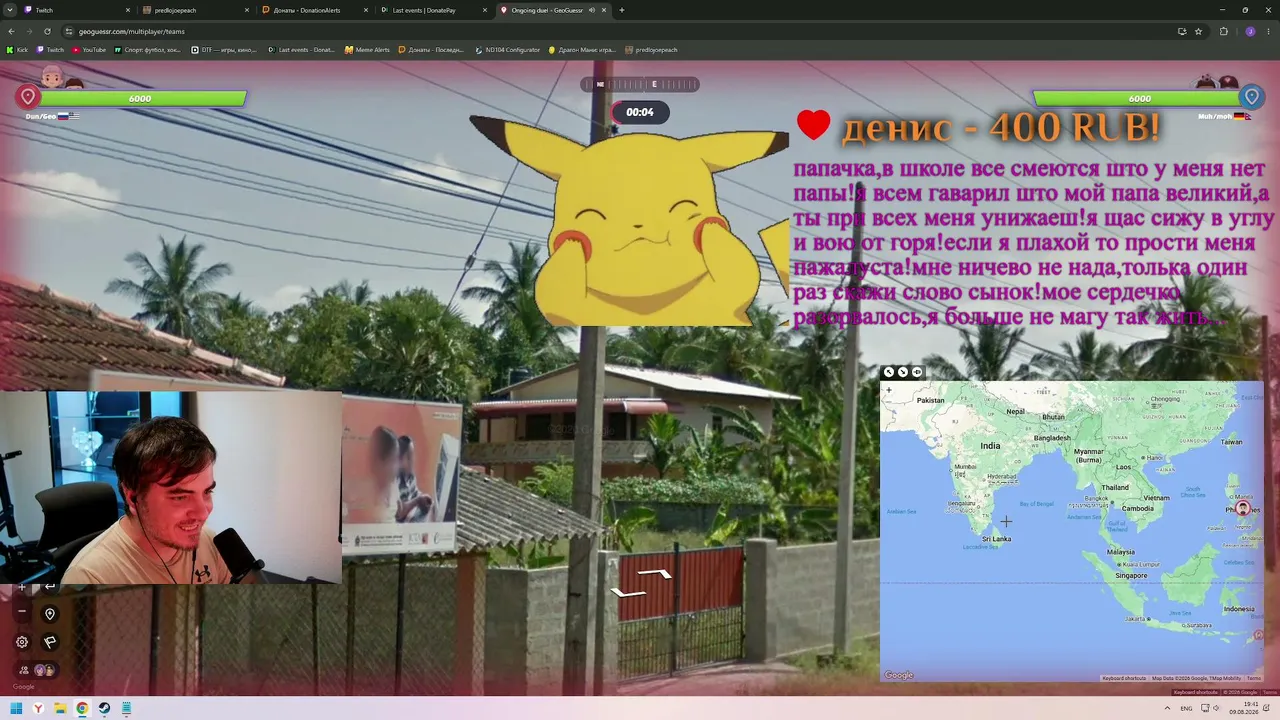1280x720 pixels.
Task: Mute the GeoGuessr tab audio icon
Action: pos(592,10)
